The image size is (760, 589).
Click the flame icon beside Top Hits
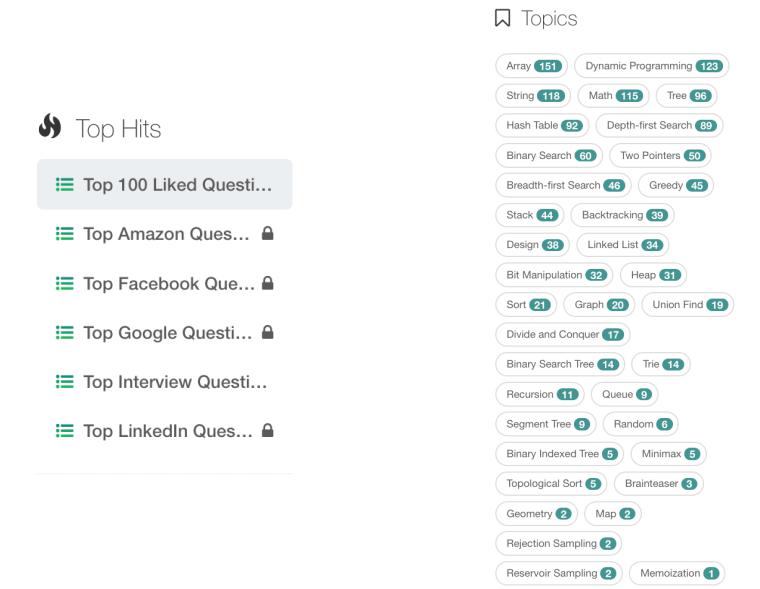point(50,126)
